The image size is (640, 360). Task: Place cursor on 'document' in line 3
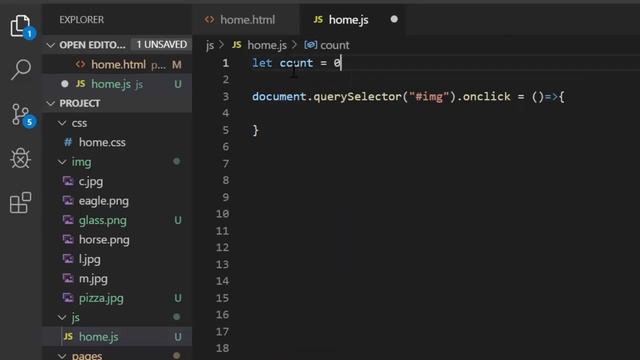point(279,97)
